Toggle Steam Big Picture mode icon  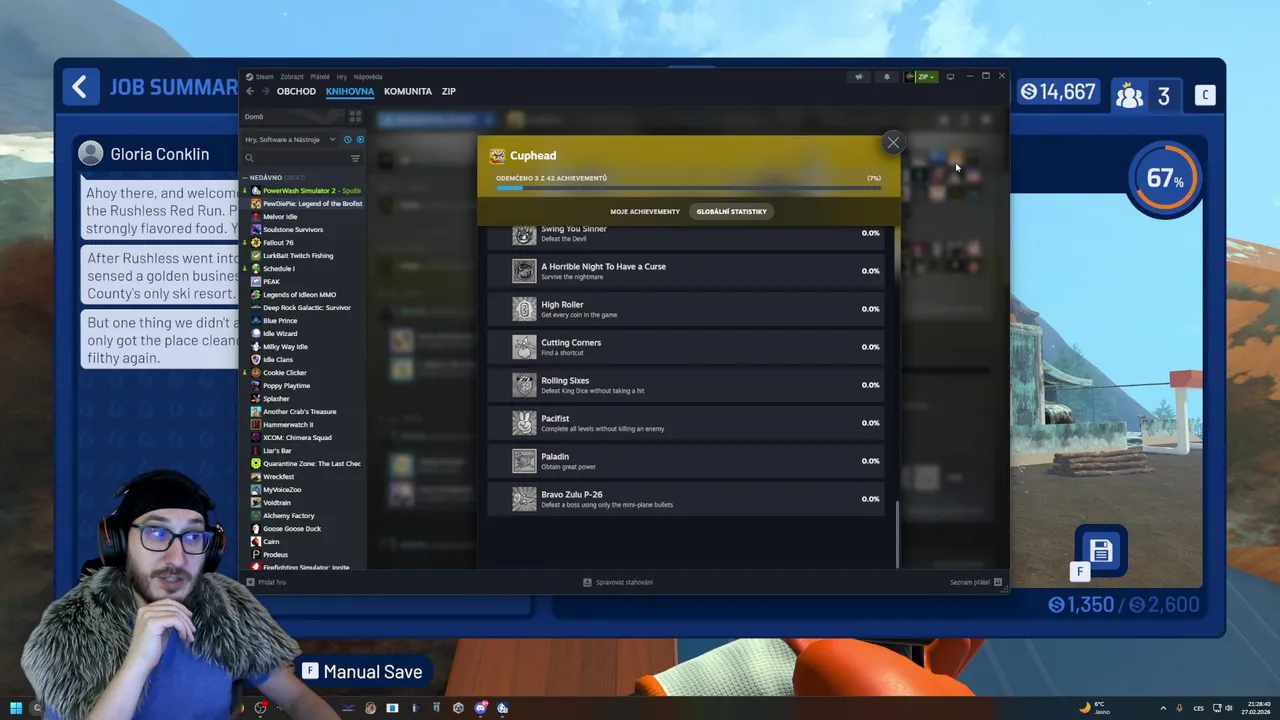point(950,77)
